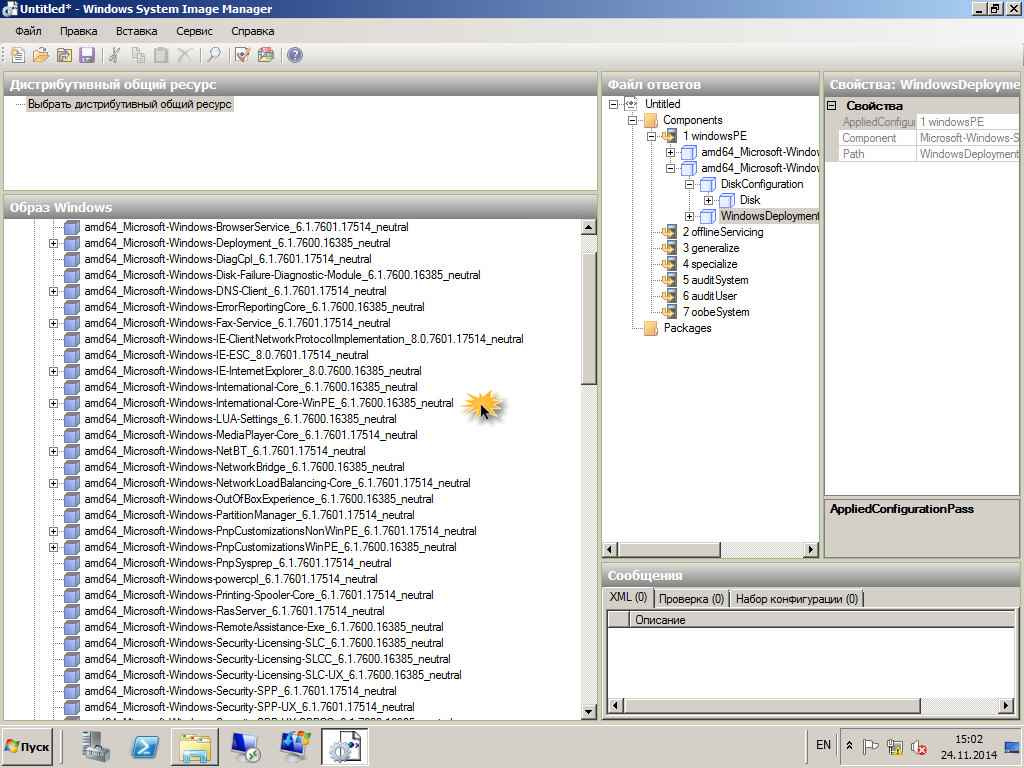Click the Описание column header

tap(822, 620)
